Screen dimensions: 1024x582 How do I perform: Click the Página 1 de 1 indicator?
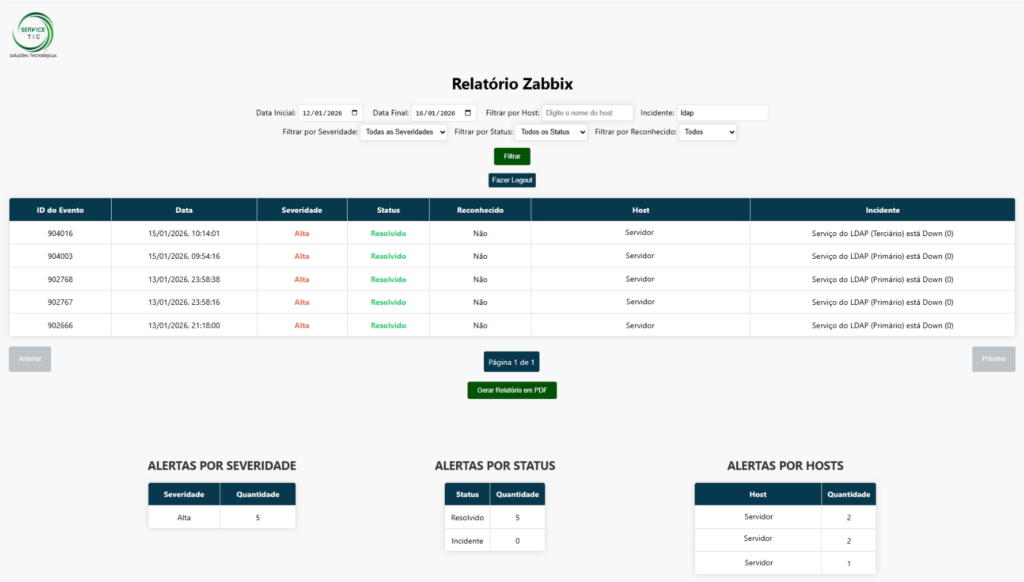coord(512,362)
